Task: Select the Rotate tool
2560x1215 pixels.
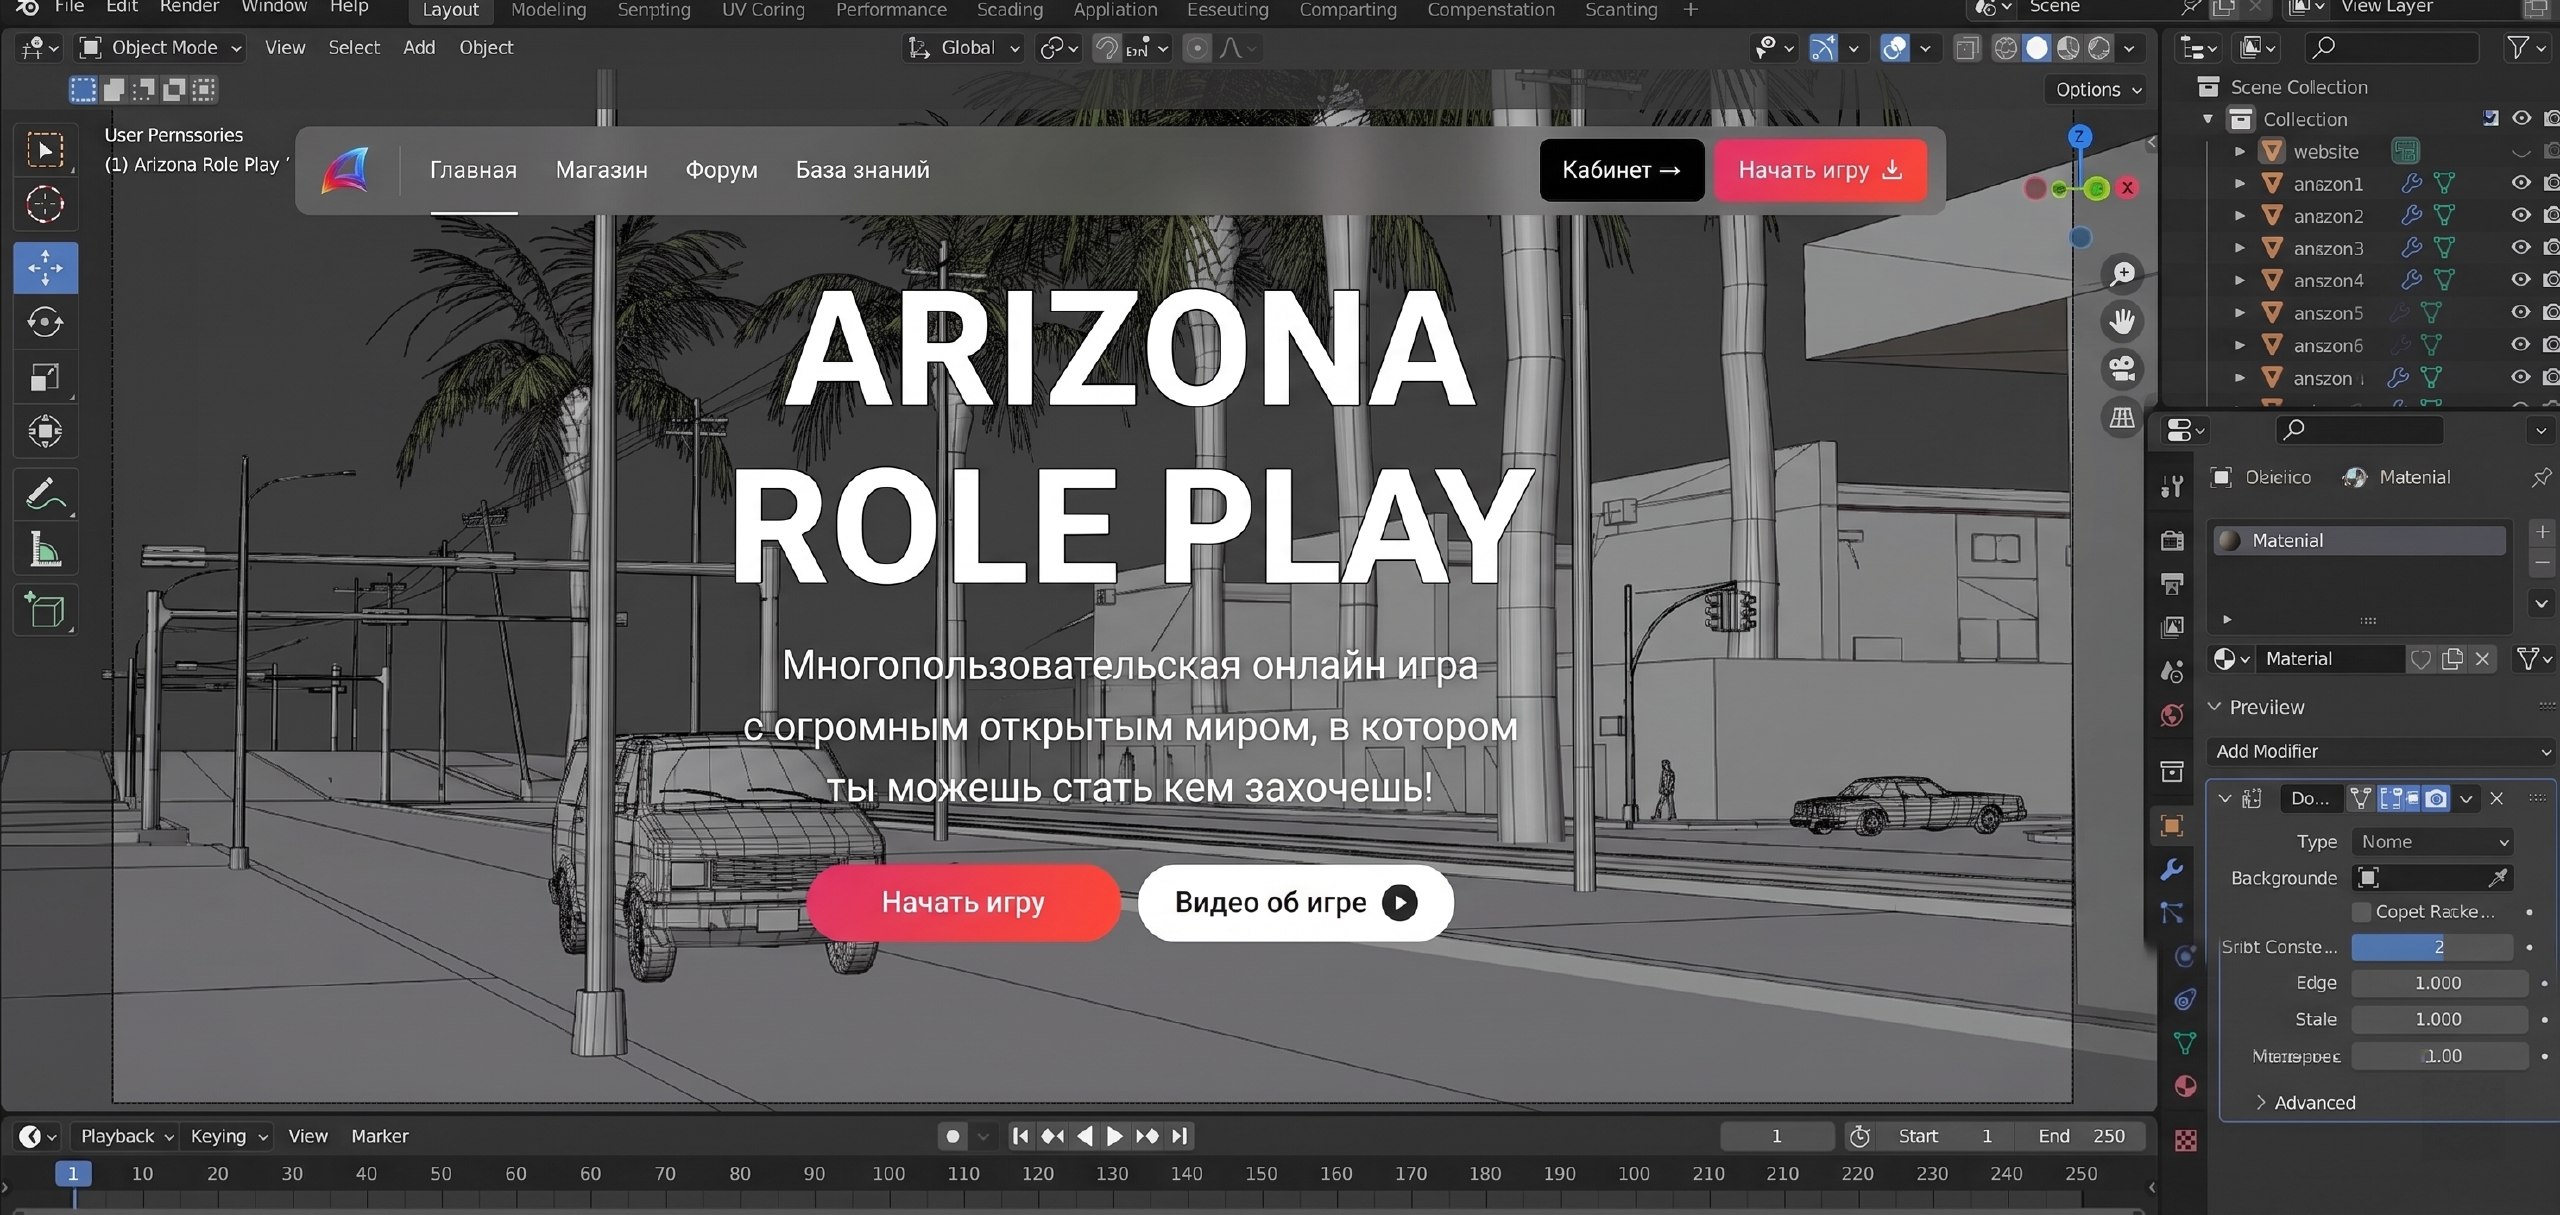Action: [x=45, y=322]
